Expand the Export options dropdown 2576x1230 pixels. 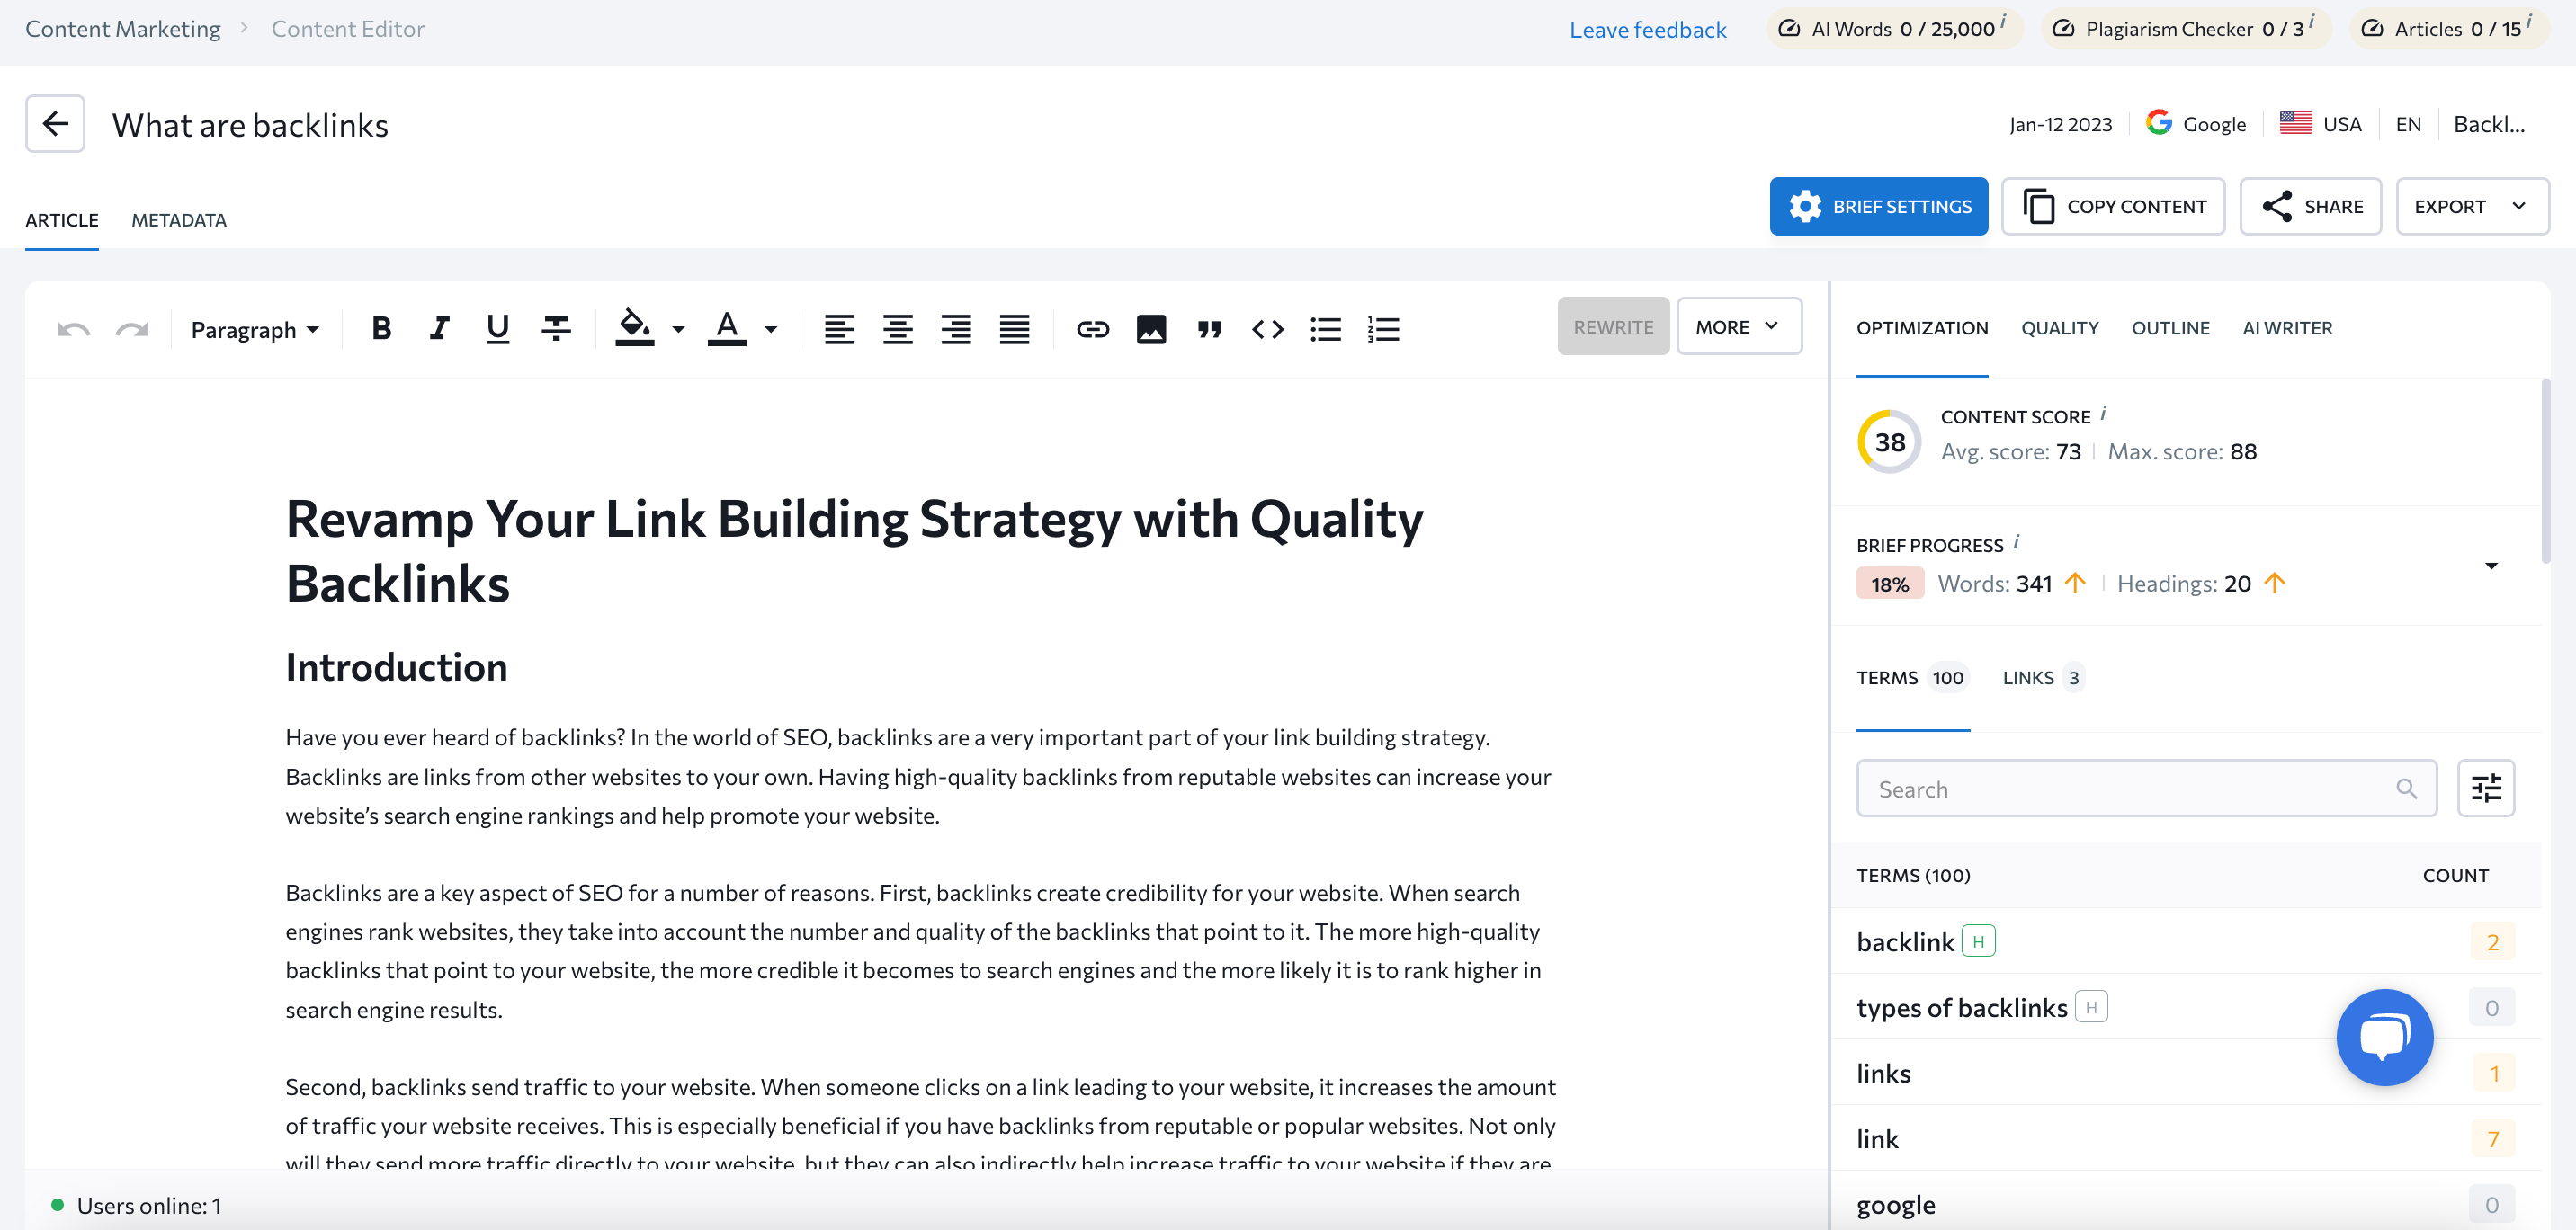pyautogui.click(x=2472, y=206)
